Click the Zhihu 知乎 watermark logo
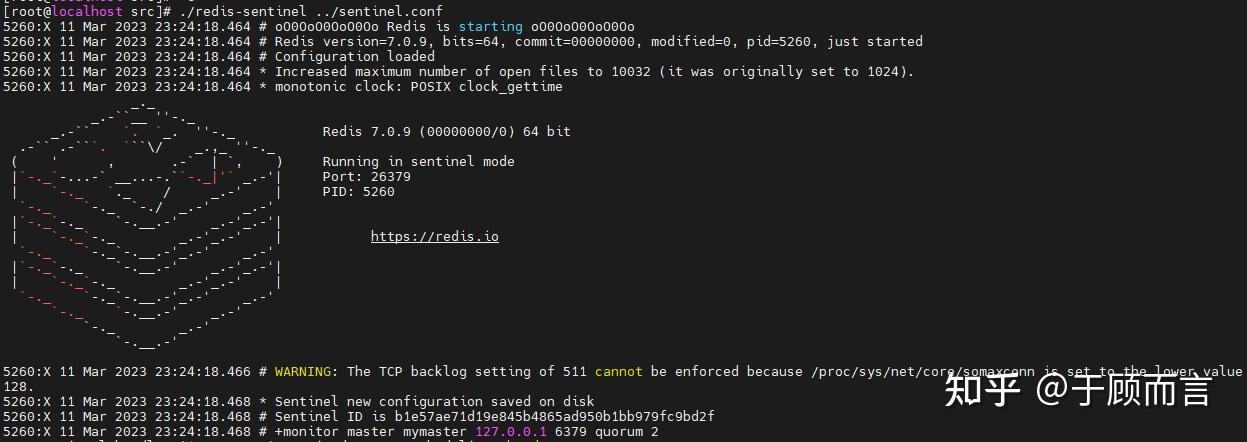Screen dimensions: 1247x442 pos(983,390)
